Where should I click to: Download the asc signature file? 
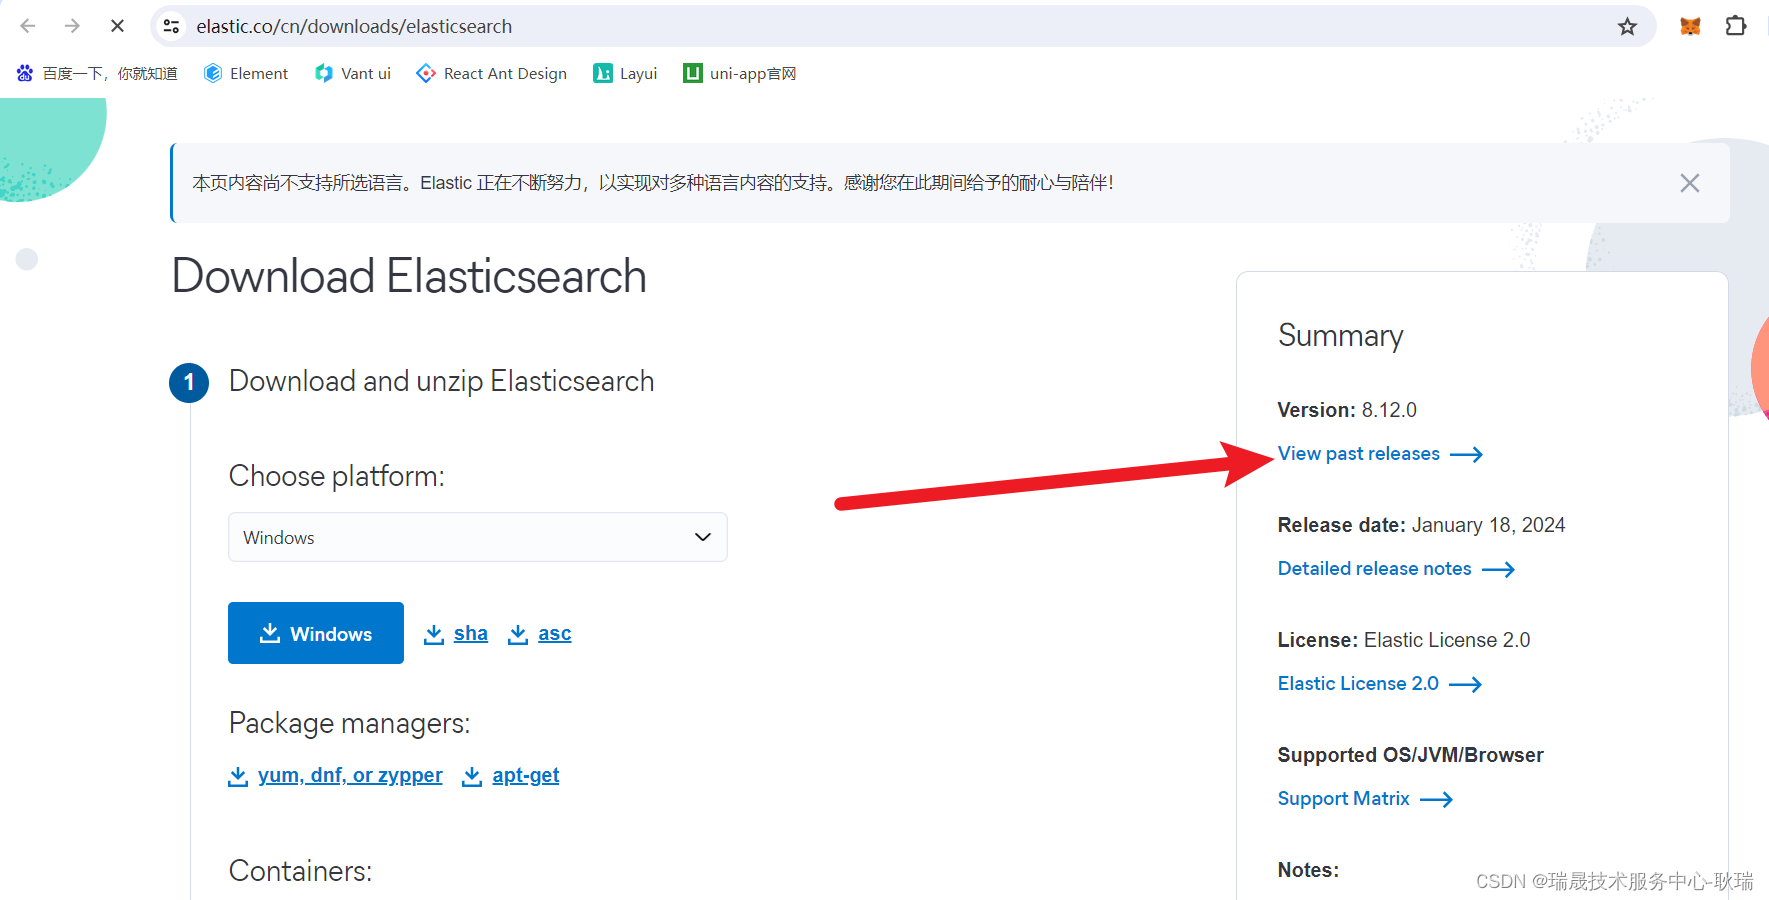coord(540,634)
